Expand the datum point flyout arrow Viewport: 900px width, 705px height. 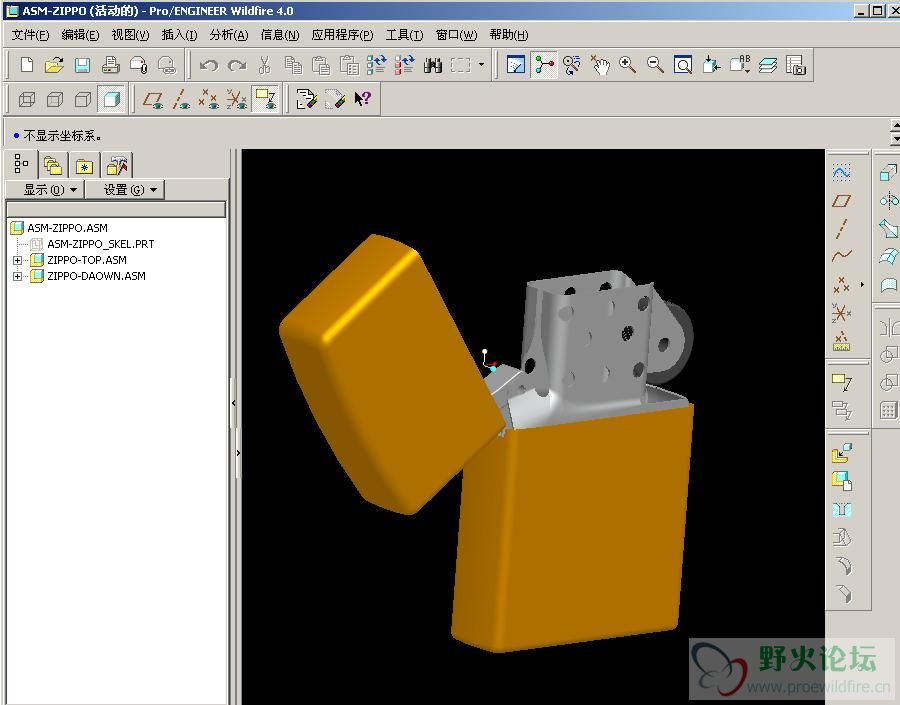(862, 284)
